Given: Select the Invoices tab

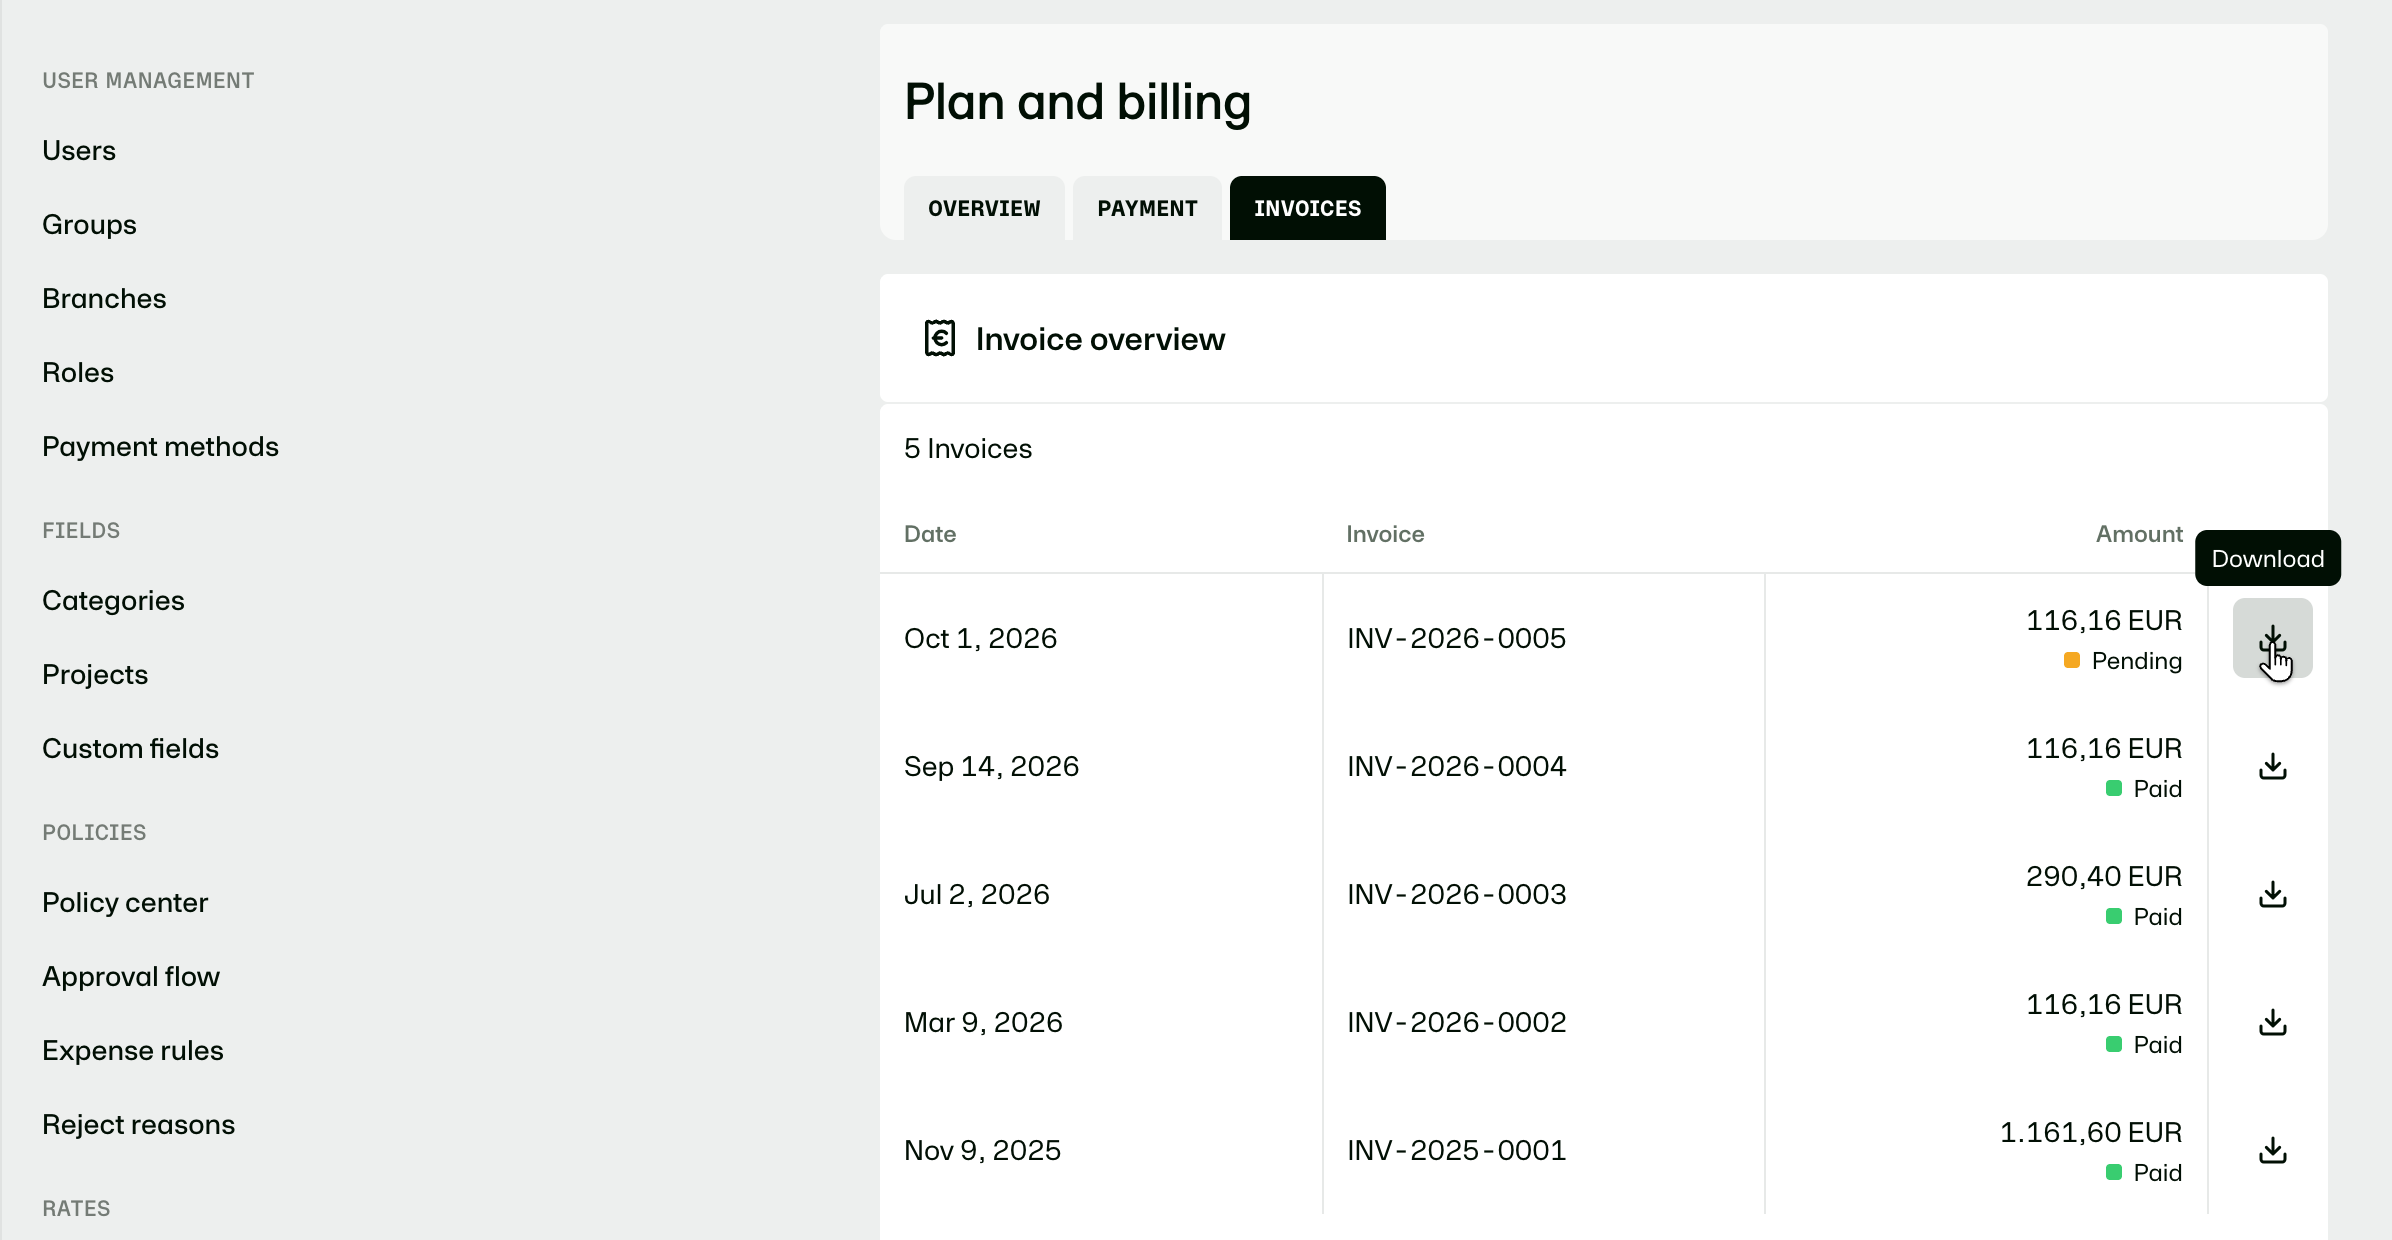Looking at the screenshot, I should (1307, 208).
